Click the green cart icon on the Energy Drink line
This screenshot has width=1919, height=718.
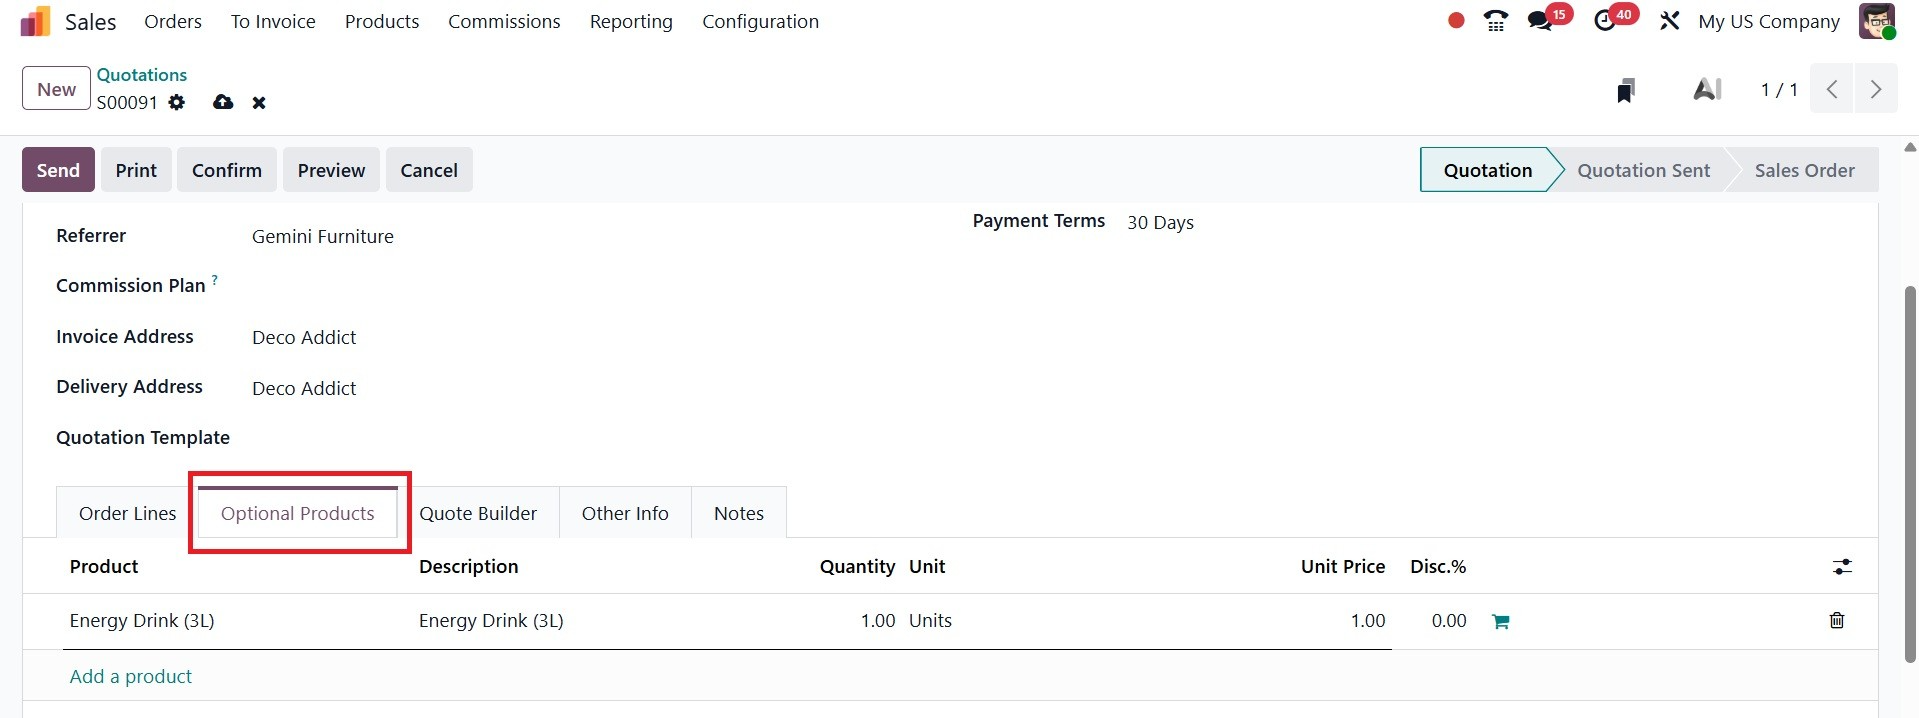point(1500,621)
